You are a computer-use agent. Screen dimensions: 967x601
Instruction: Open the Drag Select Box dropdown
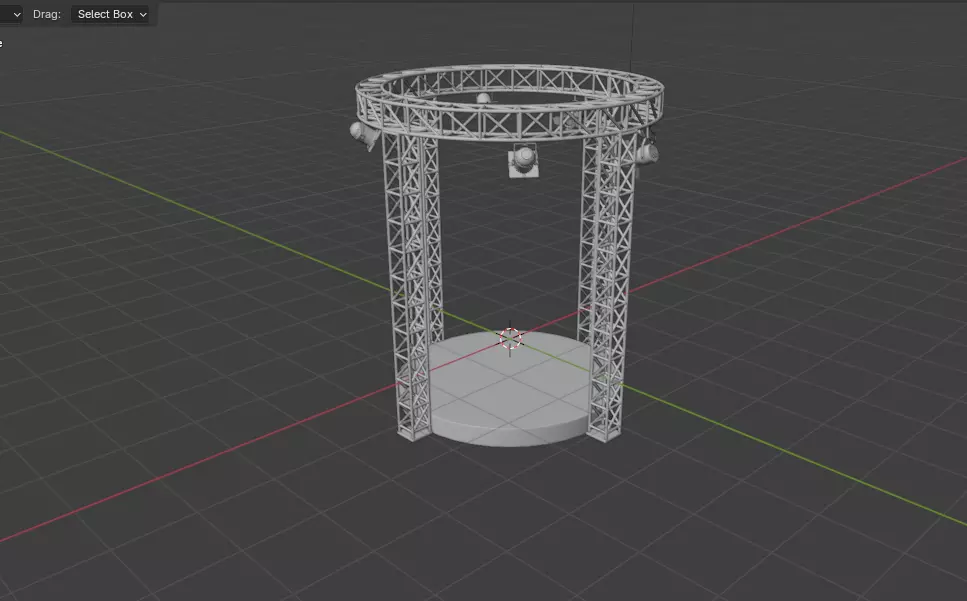click(x=110, y=14)
